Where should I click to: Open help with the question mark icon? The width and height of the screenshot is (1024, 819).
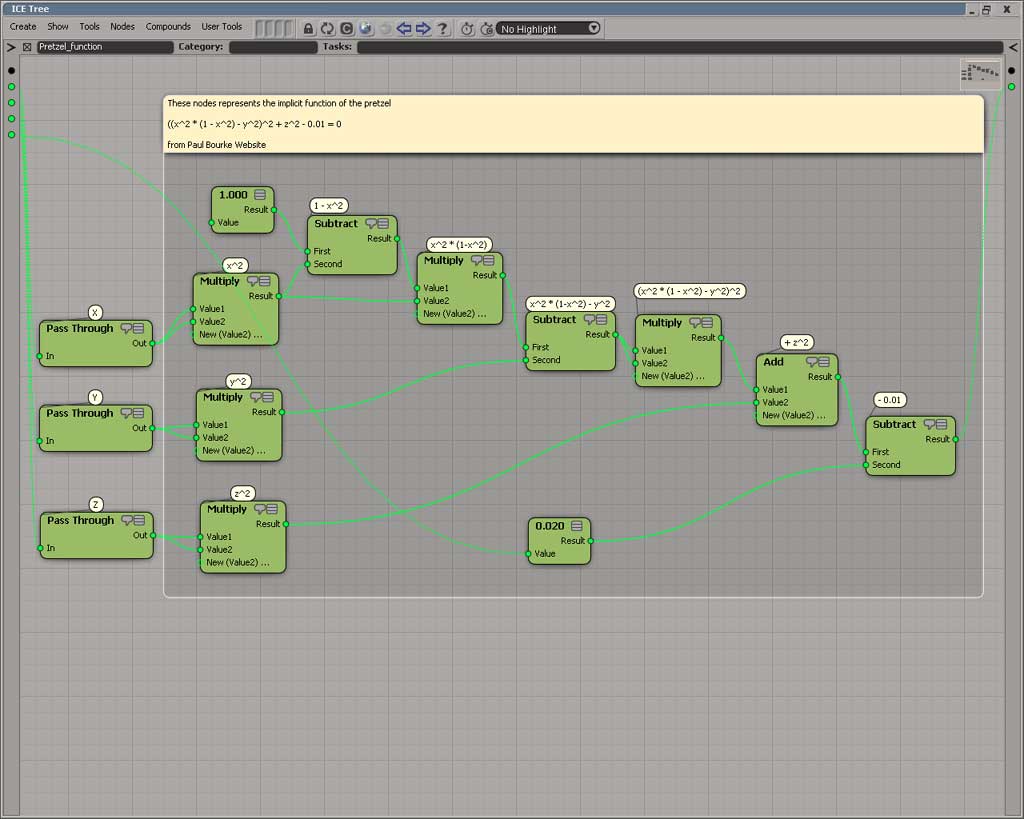442,28
